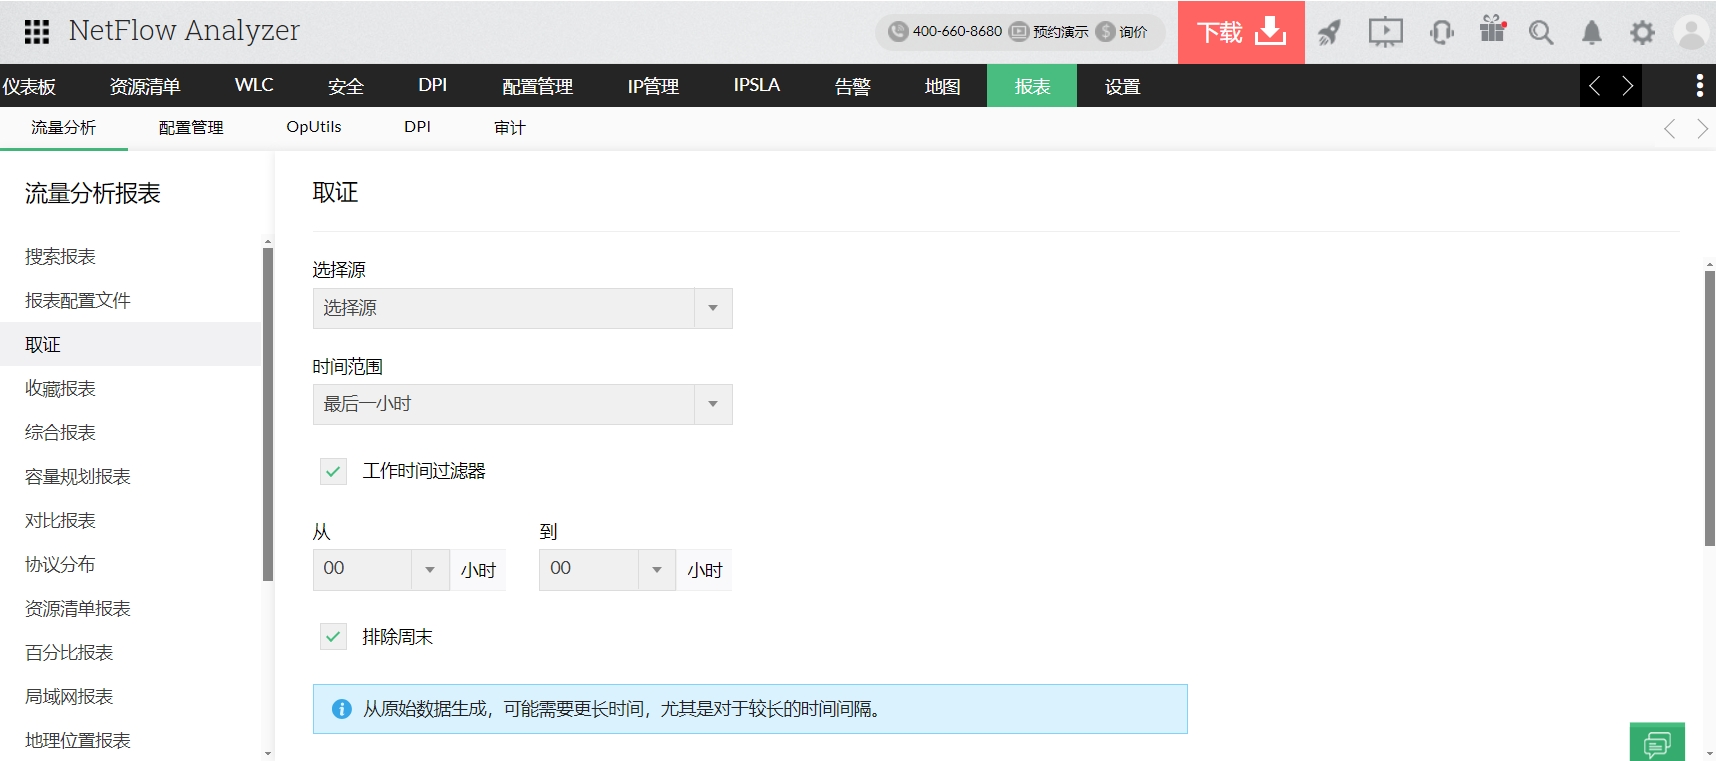Open the gift box icon
Screen dimensions: 1716x761
click(1493, 29)
